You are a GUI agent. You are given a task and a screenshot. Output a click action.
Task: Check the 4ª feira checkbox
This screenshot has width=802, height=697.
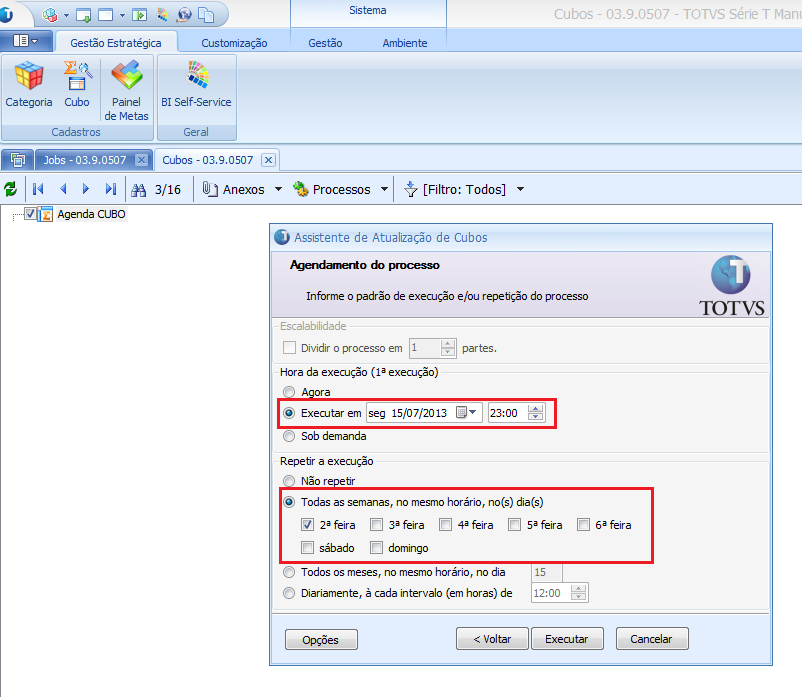pyautogui.click(x=445, y=525)
